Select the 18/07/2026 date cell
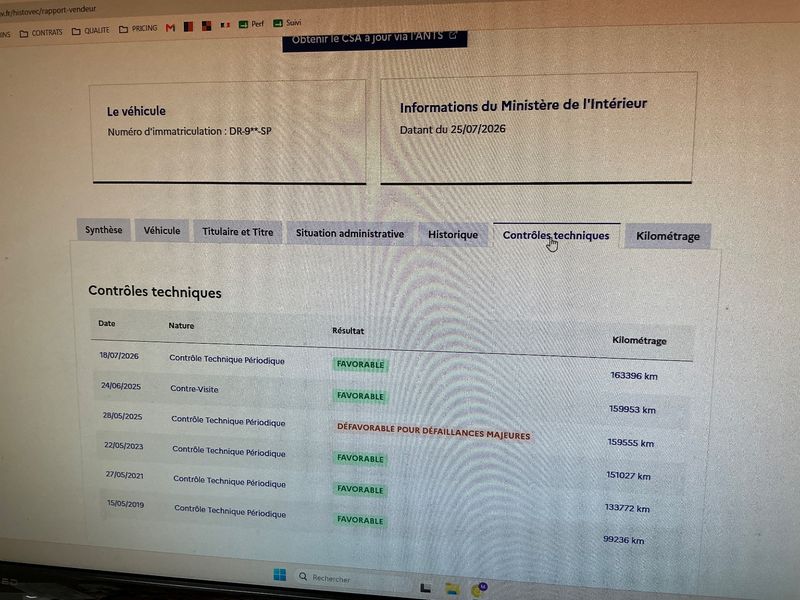 pos(119,356)
